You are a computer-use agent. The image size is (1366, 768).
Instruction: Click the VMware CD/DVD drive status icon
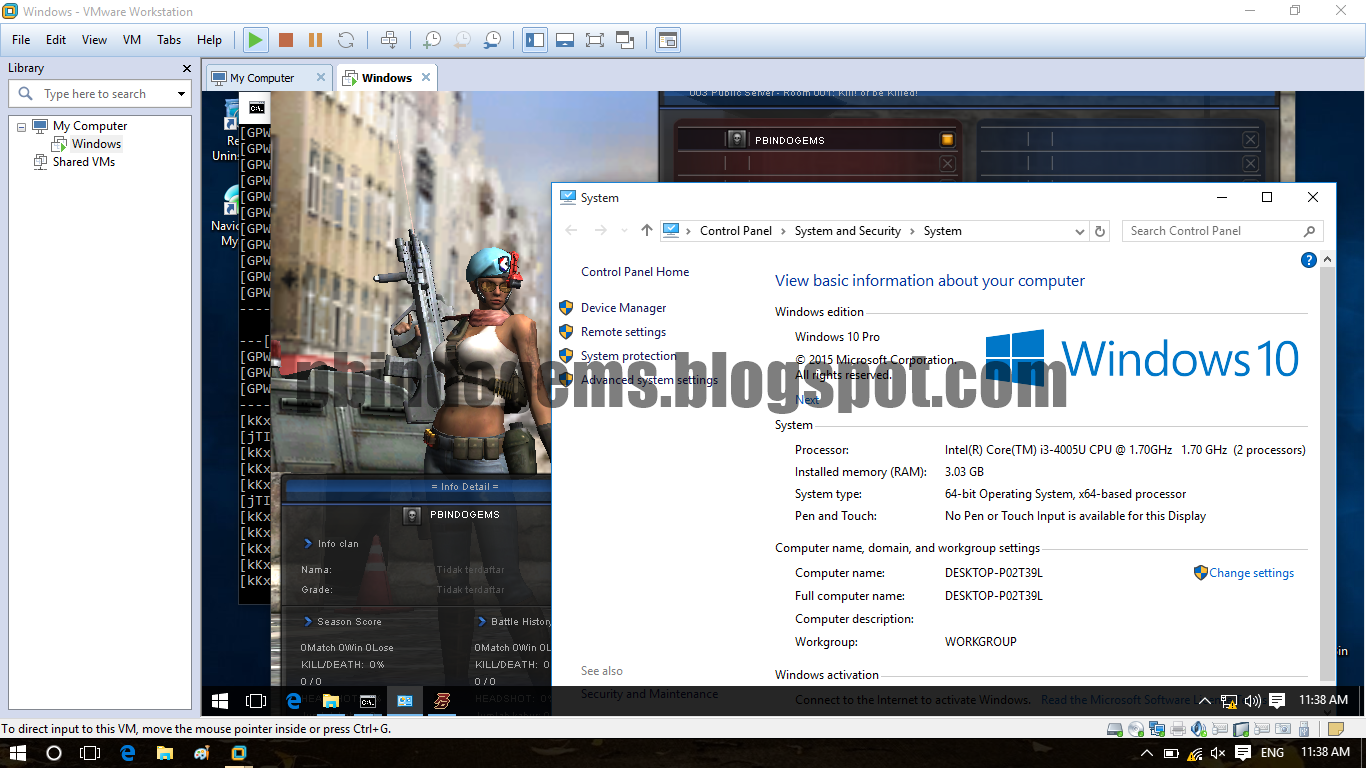point(1136,729)
